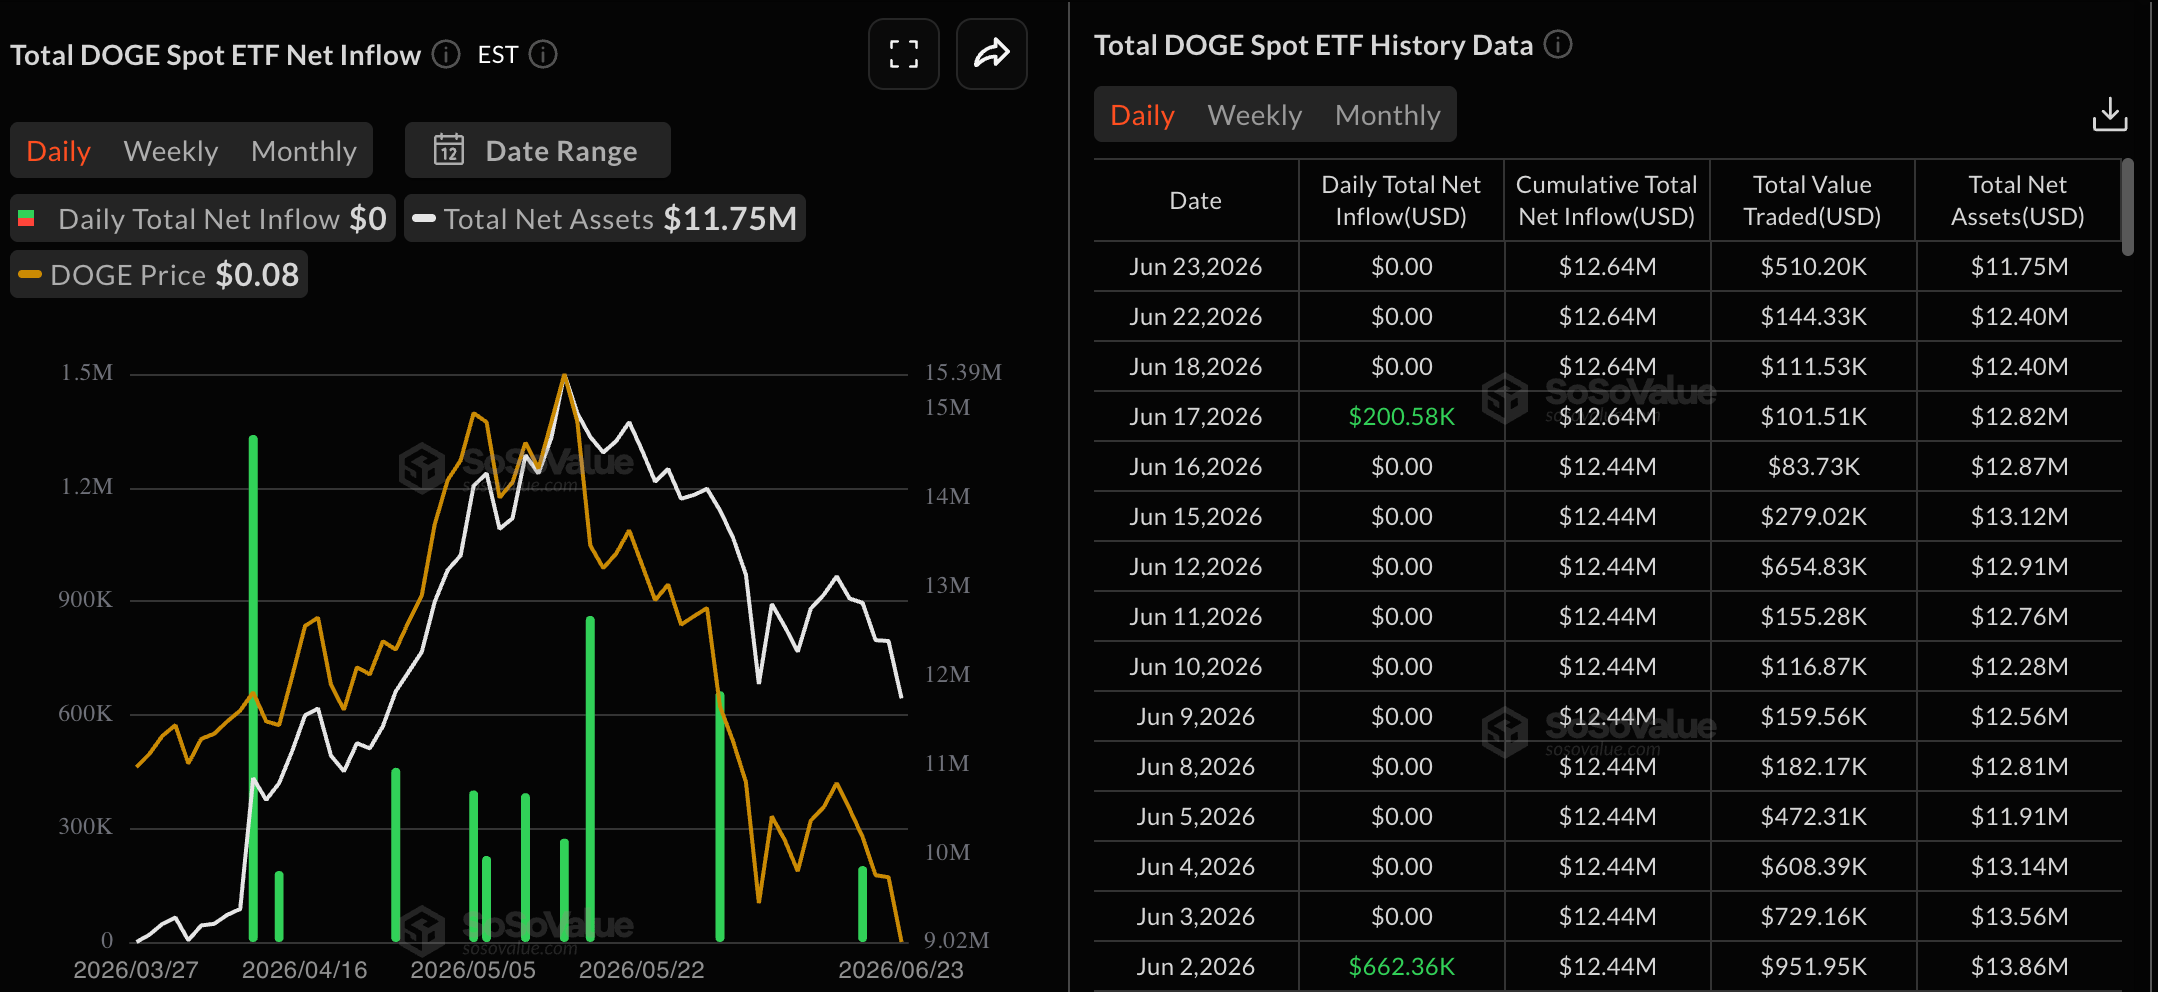
Task: Click Cumulative Total Net Inflow(USD) header
Action: coord(1607,200)
